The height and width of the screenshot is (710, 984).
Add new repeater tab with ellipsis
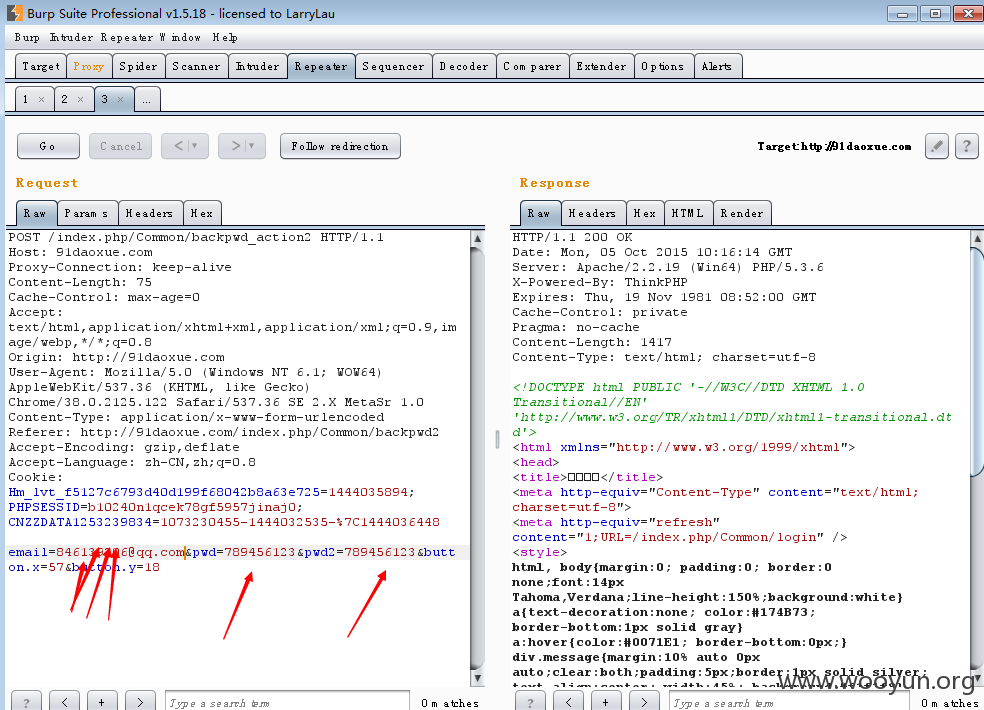click(146, 99)
